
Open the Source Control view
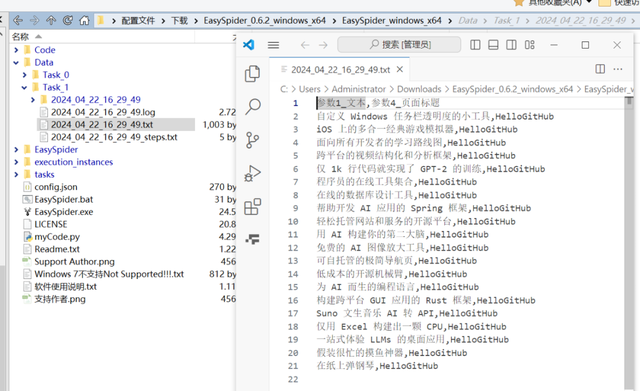pyautogui.click(x=252, y=140)
